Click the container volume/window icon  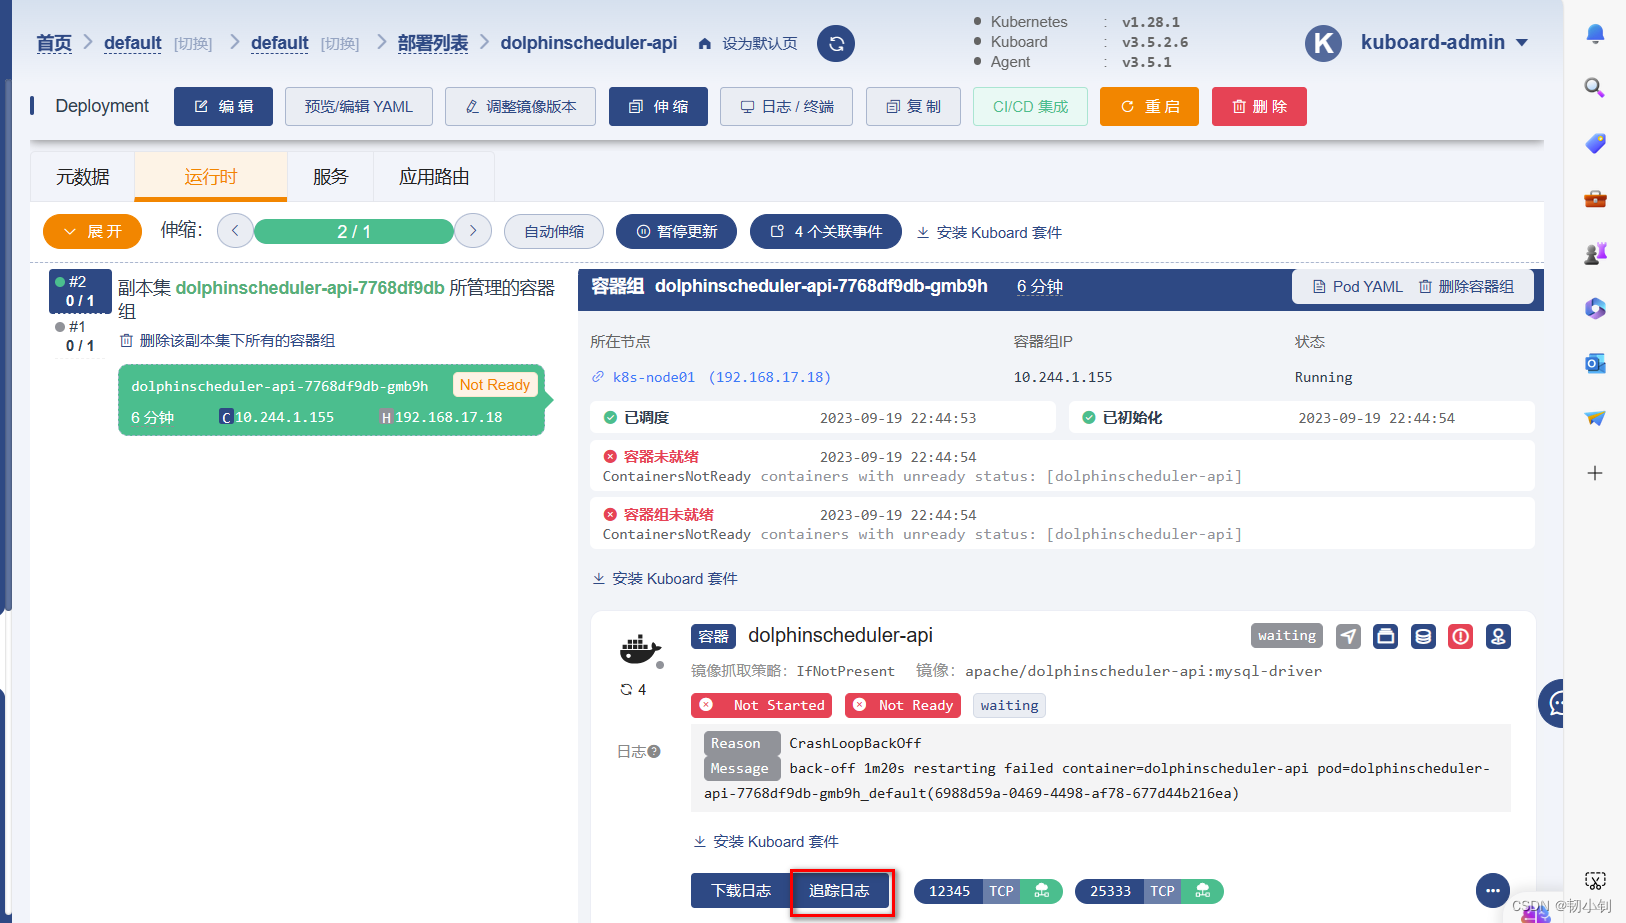1385,636
